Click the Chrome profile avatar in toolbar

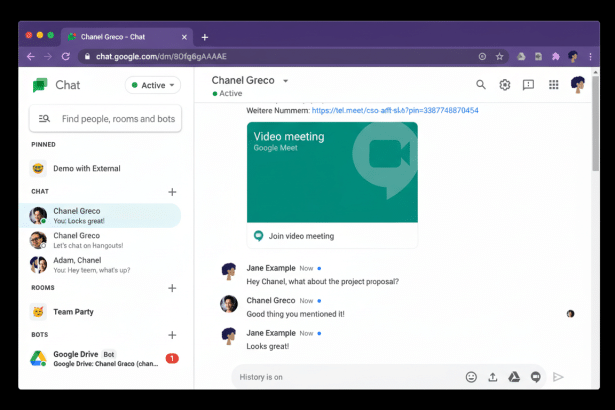click(573, 56)
